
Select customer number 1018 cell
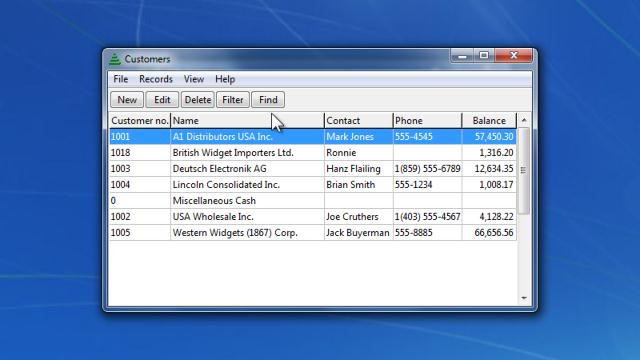click(140, 153)
